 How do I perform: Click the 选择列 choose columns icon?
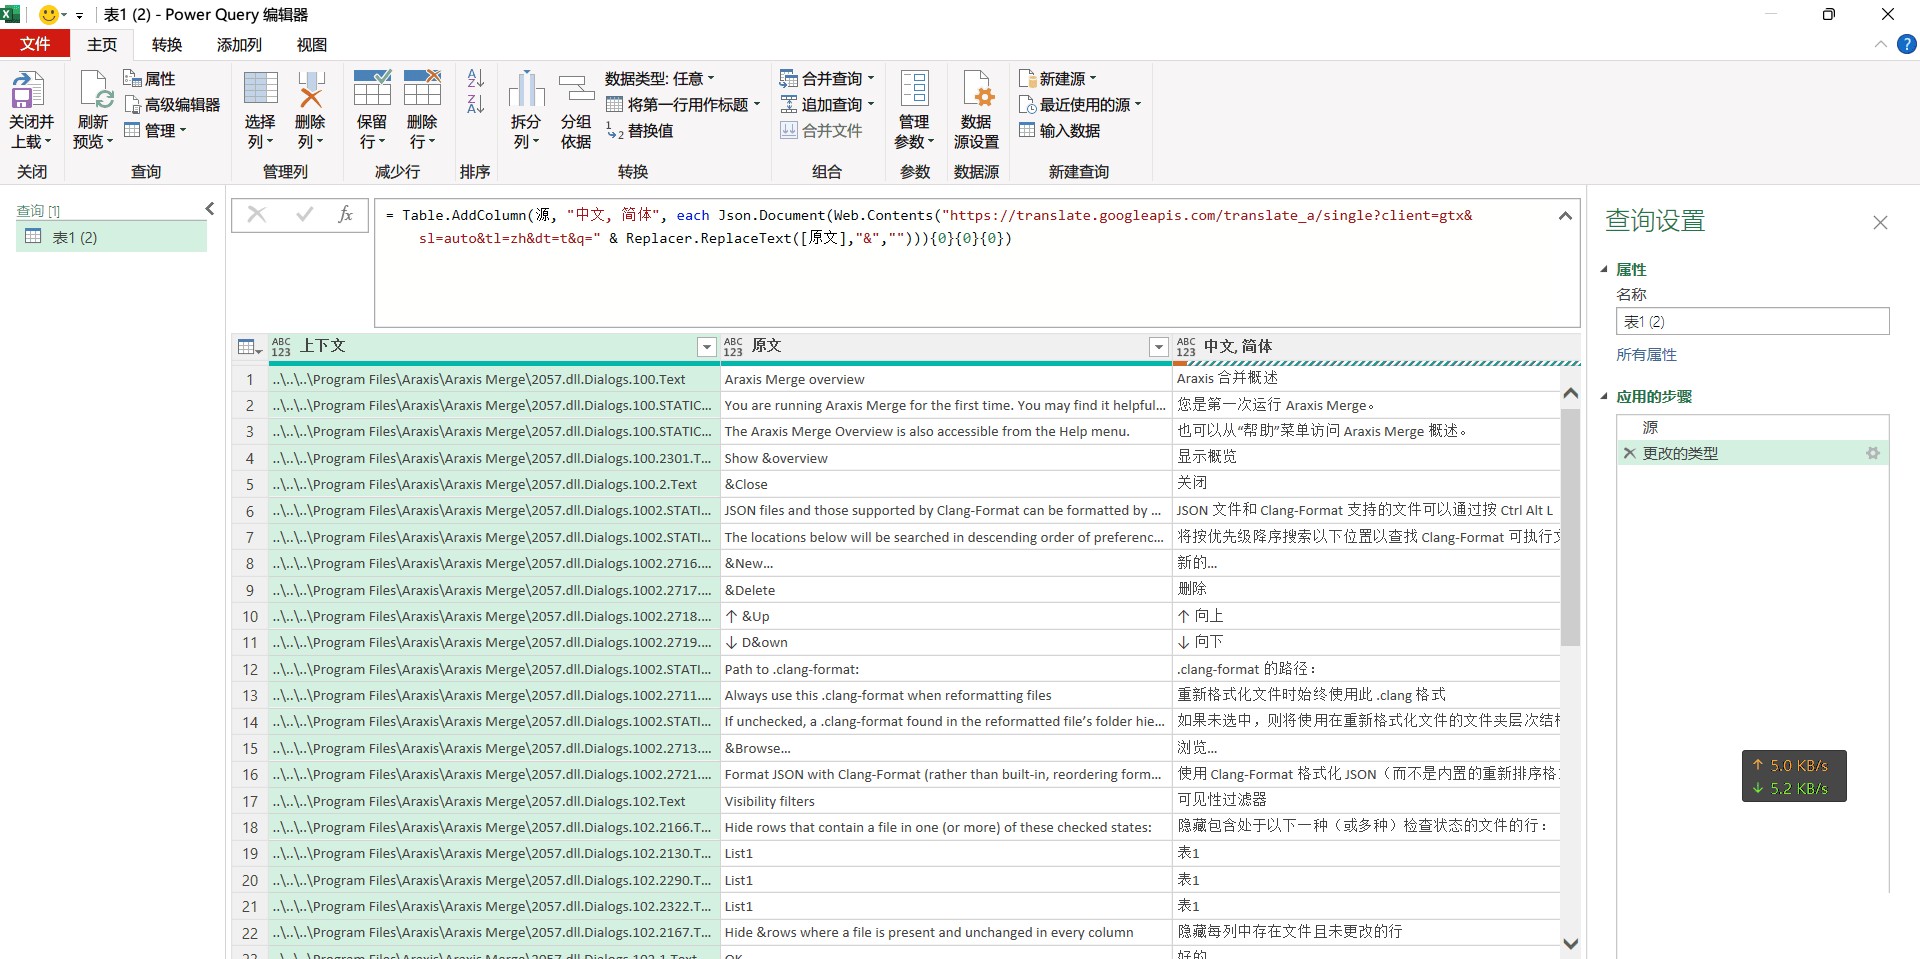tap(260, 89)
